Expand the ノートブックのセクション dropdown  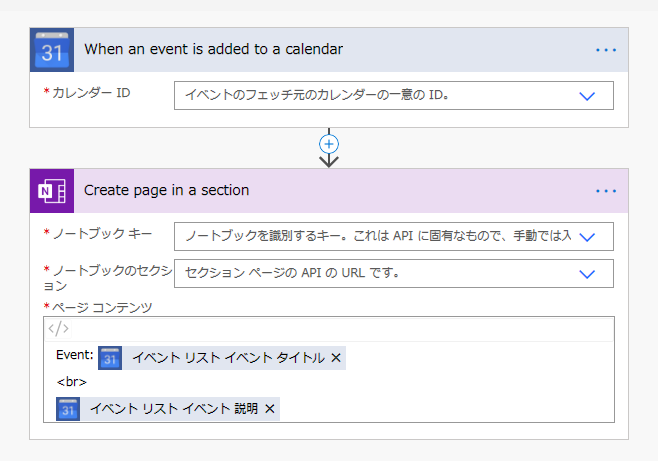click(x=587, y=274)
